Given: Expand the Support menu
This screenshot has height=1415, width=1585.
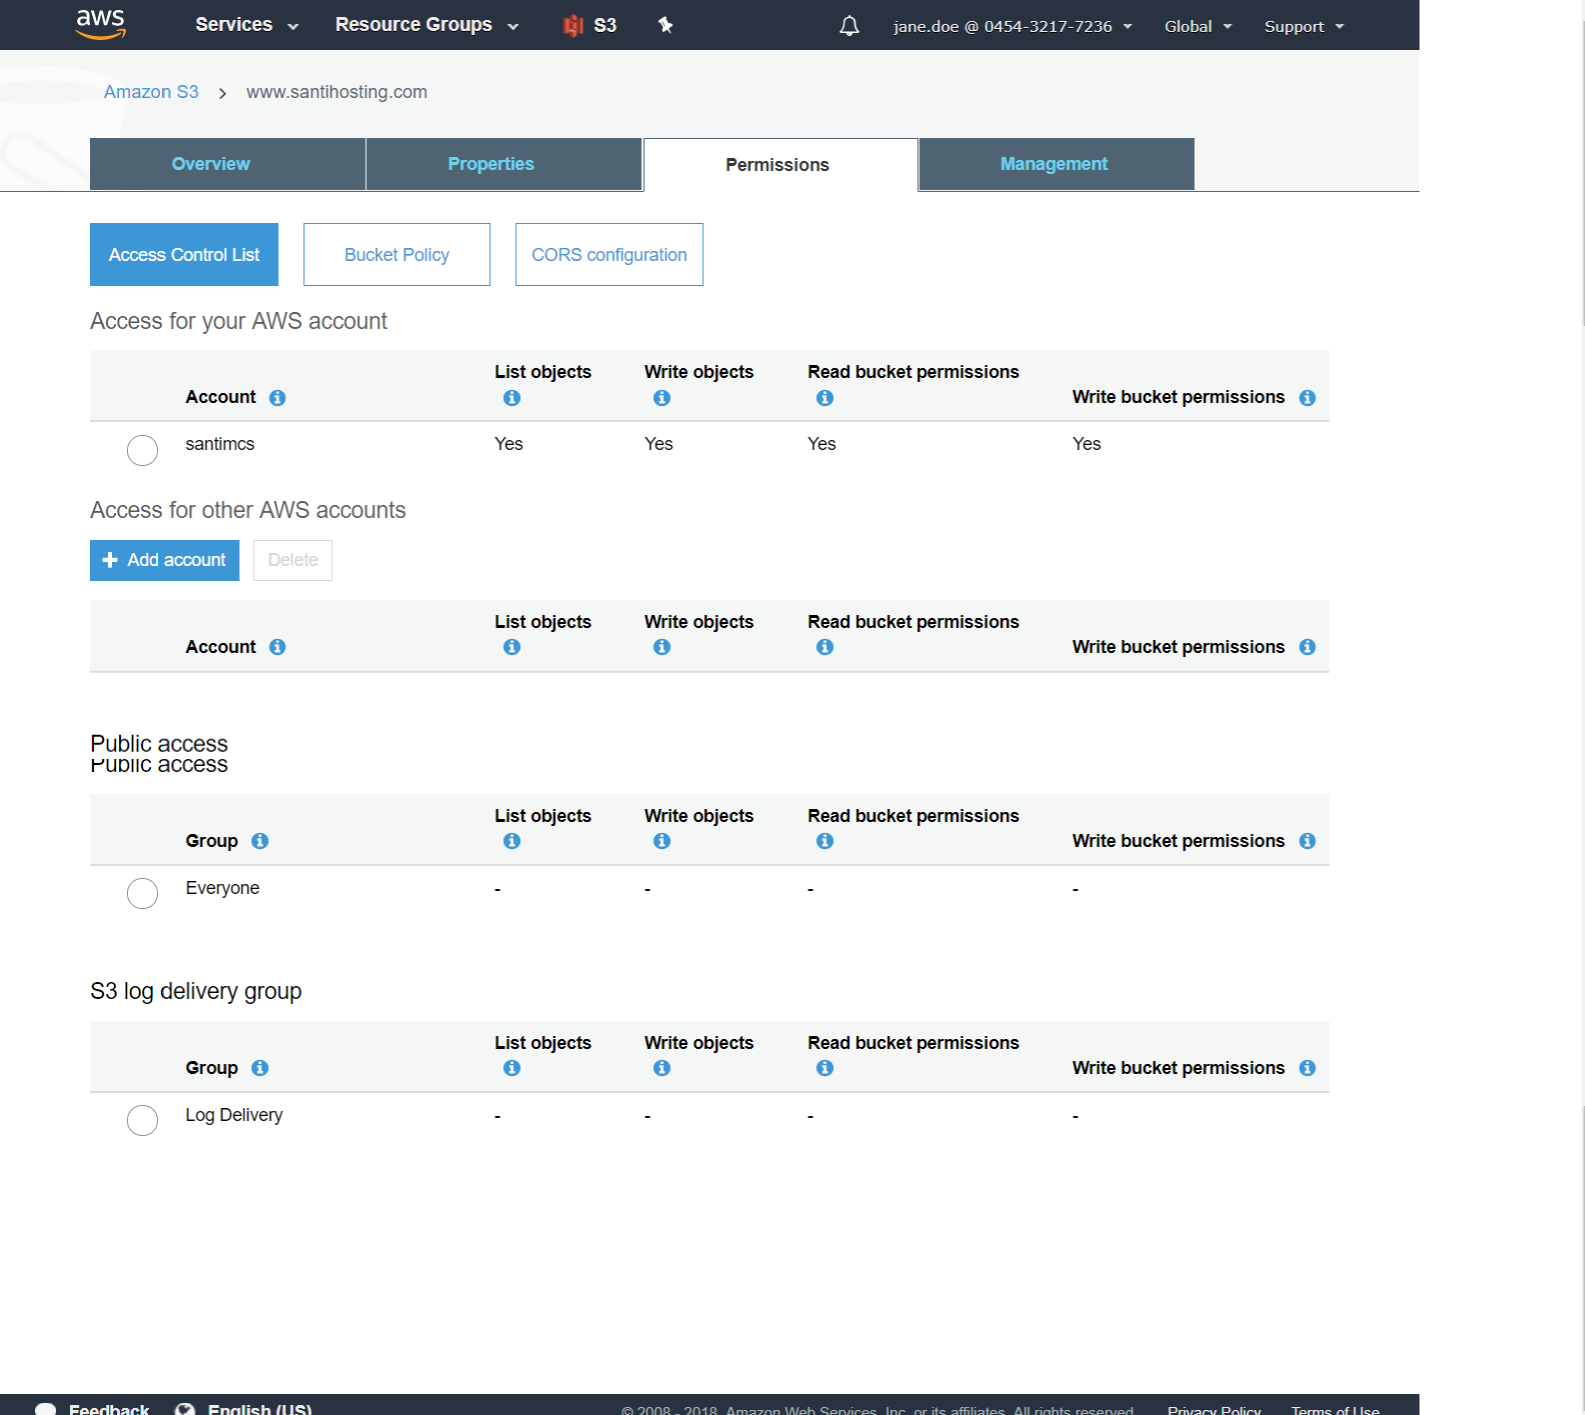Looking at the screenshot, I should (x=1304, y=26).
